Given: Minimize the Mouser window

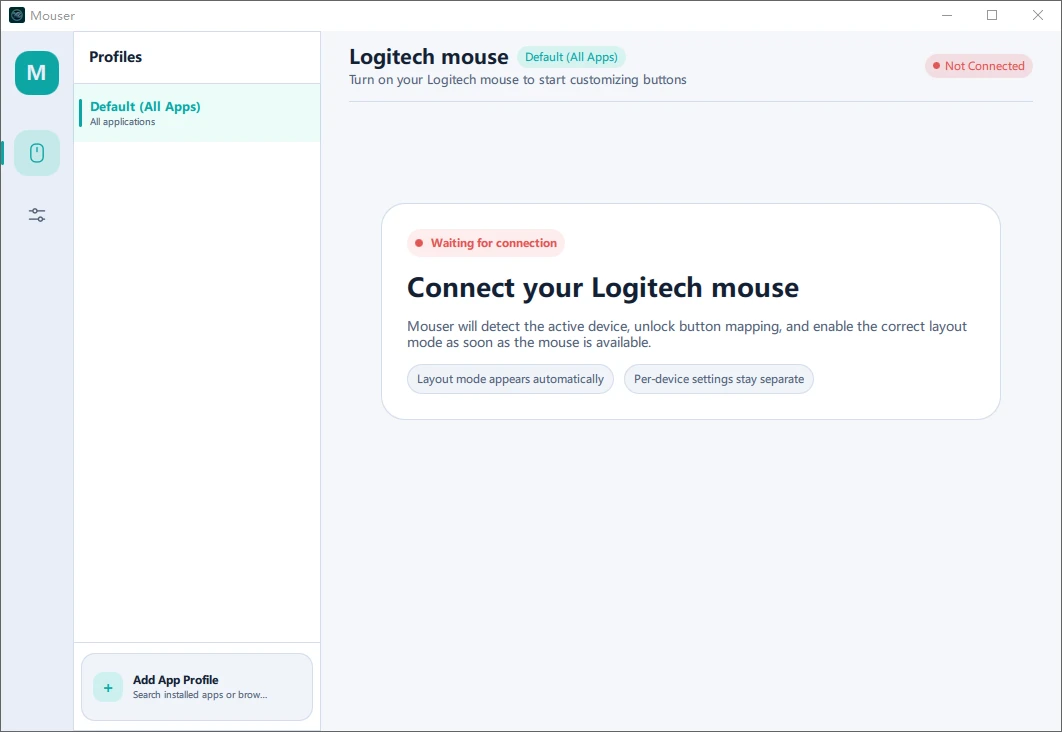Looking at the screenshot, I should click(945, 15).
